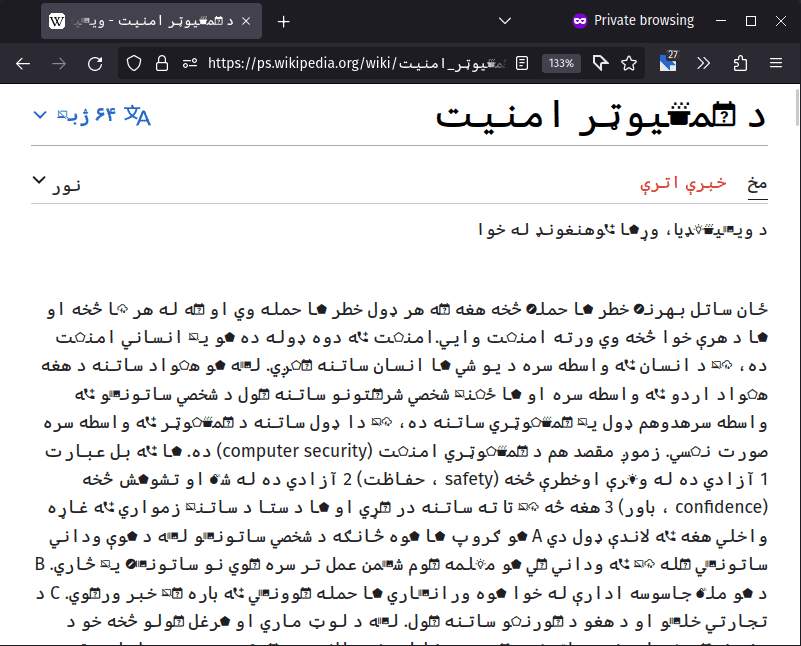The width and height of the screenshot is (801, 646).
Task: Open the tracking protection shield panel
Action: click(x=131, y=63)
